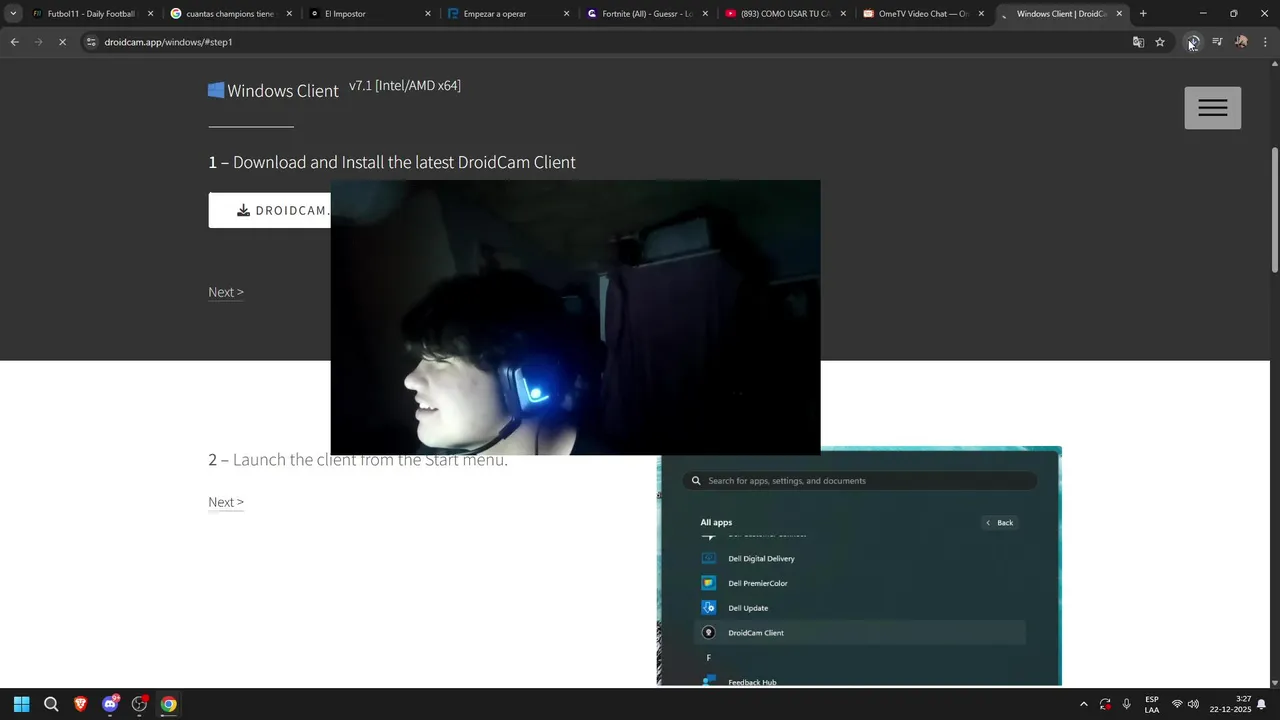
Task: Open the media controls icon
Action: tap(1217, 42)
